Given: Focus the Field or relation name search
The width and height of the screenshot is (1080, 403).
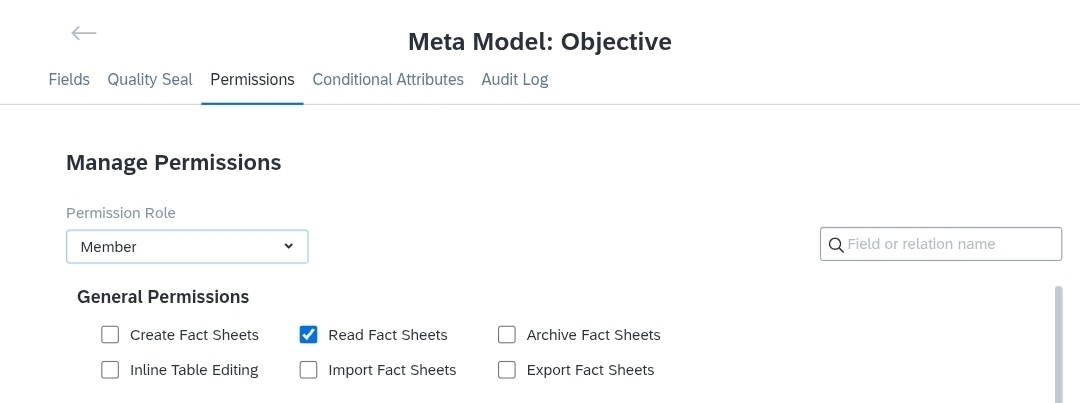Looking at the screenshot, I should [941, 244].
